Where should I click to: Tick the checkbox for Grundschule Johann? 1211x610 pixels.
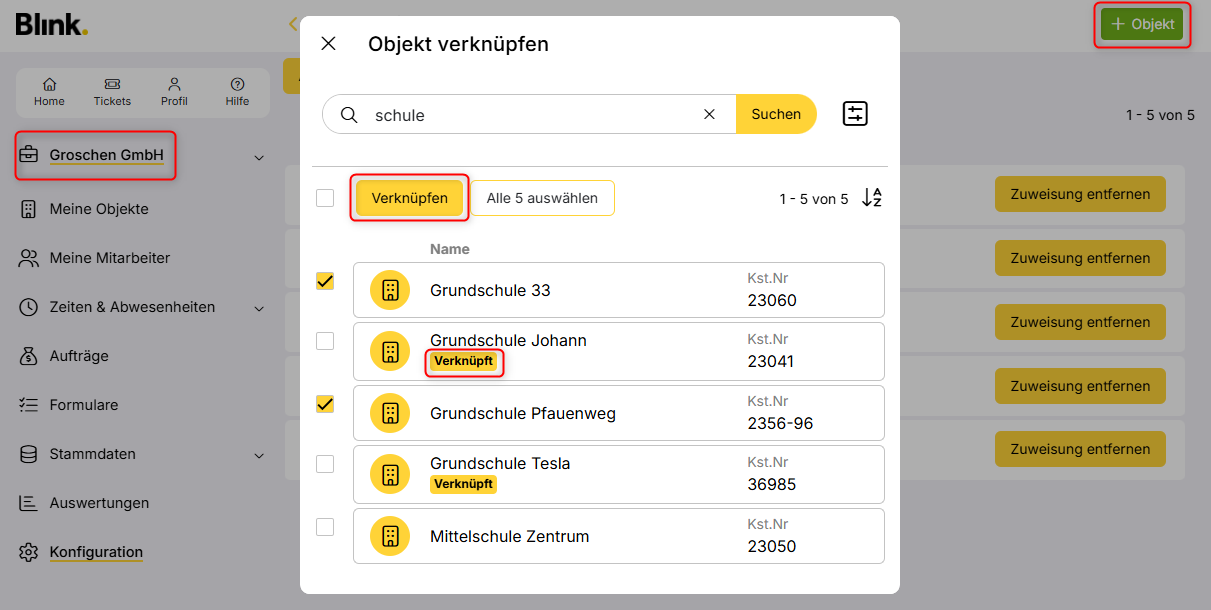pyautogui.click(x=325, y=342)
